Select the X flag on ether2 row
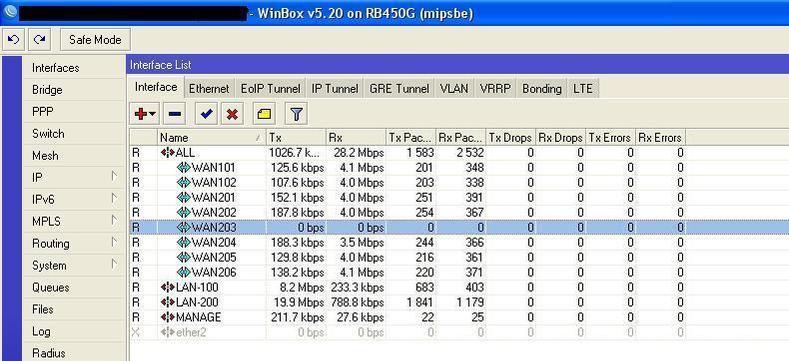This screenshot has width=789, height=362. [x=135, y=333]
